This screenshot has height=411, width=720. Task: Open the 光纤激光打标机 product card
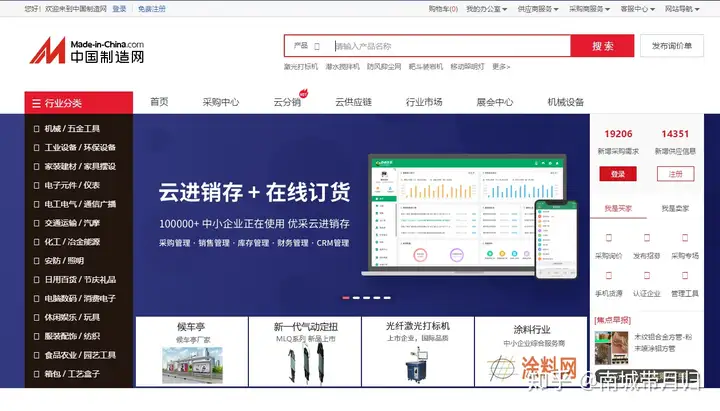418,352
